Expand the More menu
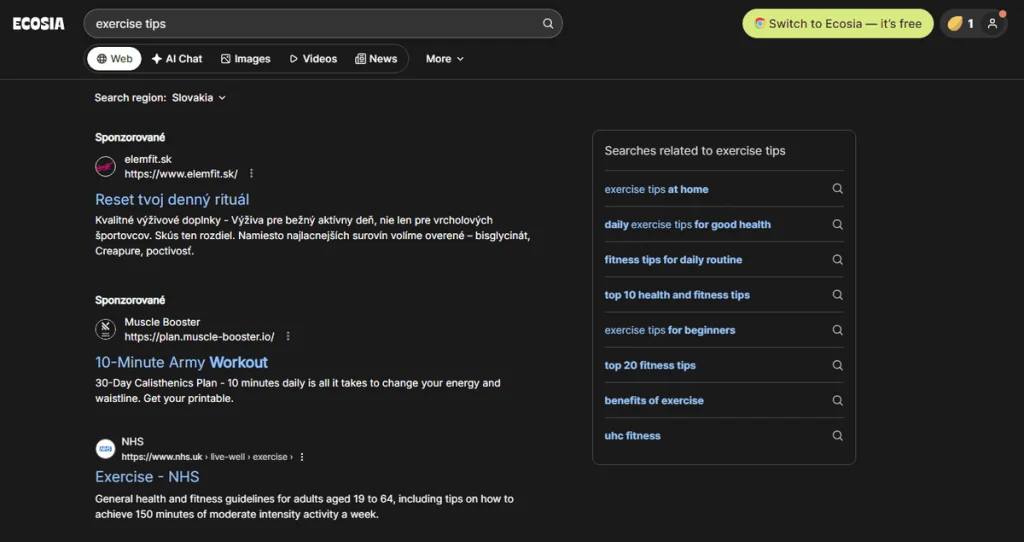The image size is (1024, 542). coord(445,59)
